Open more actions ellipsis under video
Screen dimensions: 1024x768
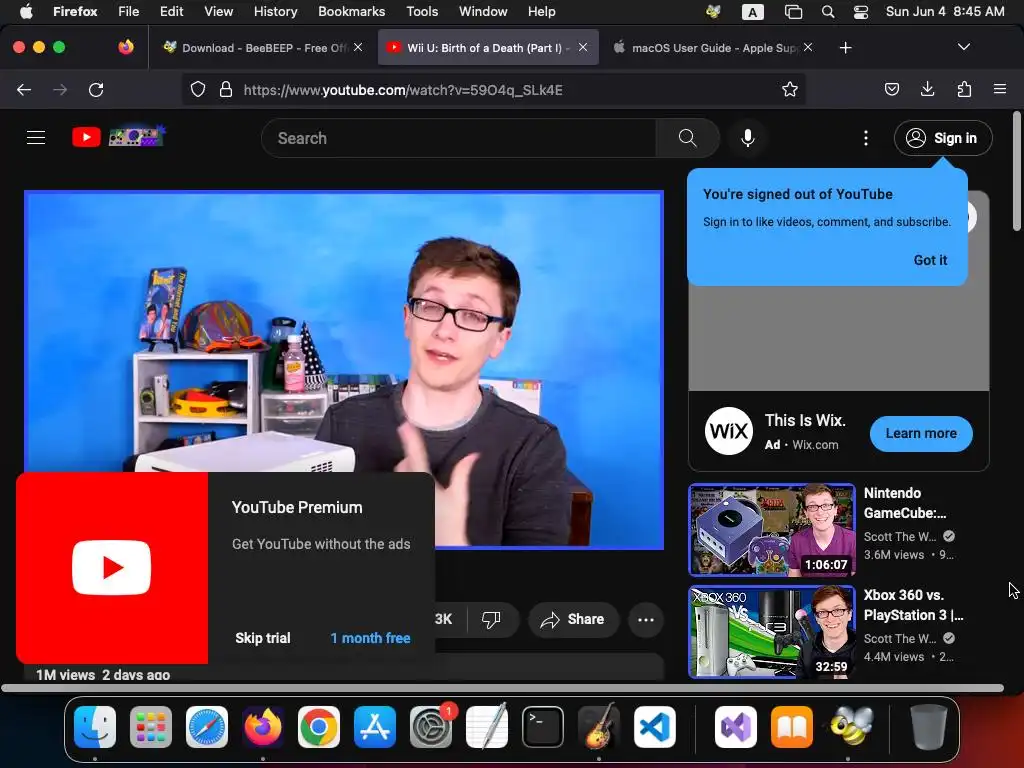click(x=646, y=620)
